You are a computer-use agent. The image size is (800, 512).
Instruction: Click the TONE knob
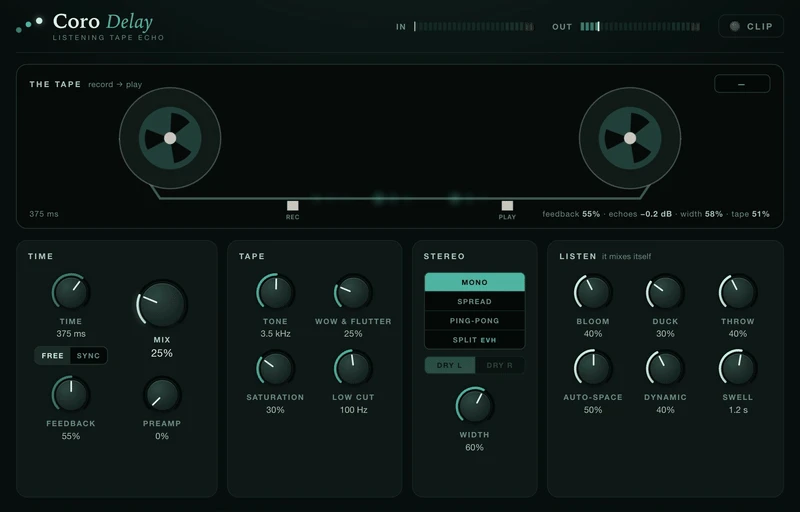[x=276, y=292]
